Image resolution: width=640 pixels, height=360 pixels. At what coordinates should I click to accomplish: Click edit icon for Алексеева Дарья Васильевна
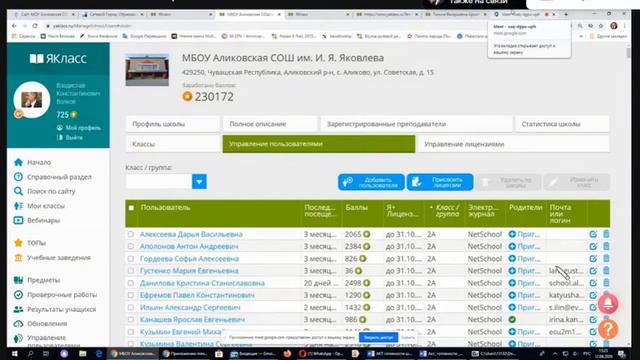[x=593, y=234]
